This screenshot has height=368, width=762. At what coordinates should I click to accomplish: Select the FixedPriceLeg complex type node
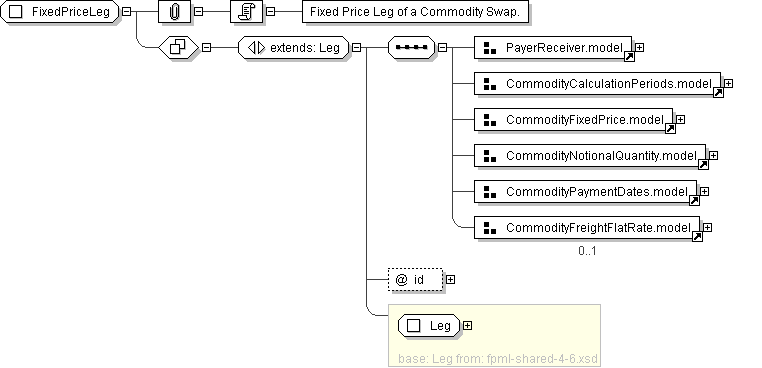point(59,12)
